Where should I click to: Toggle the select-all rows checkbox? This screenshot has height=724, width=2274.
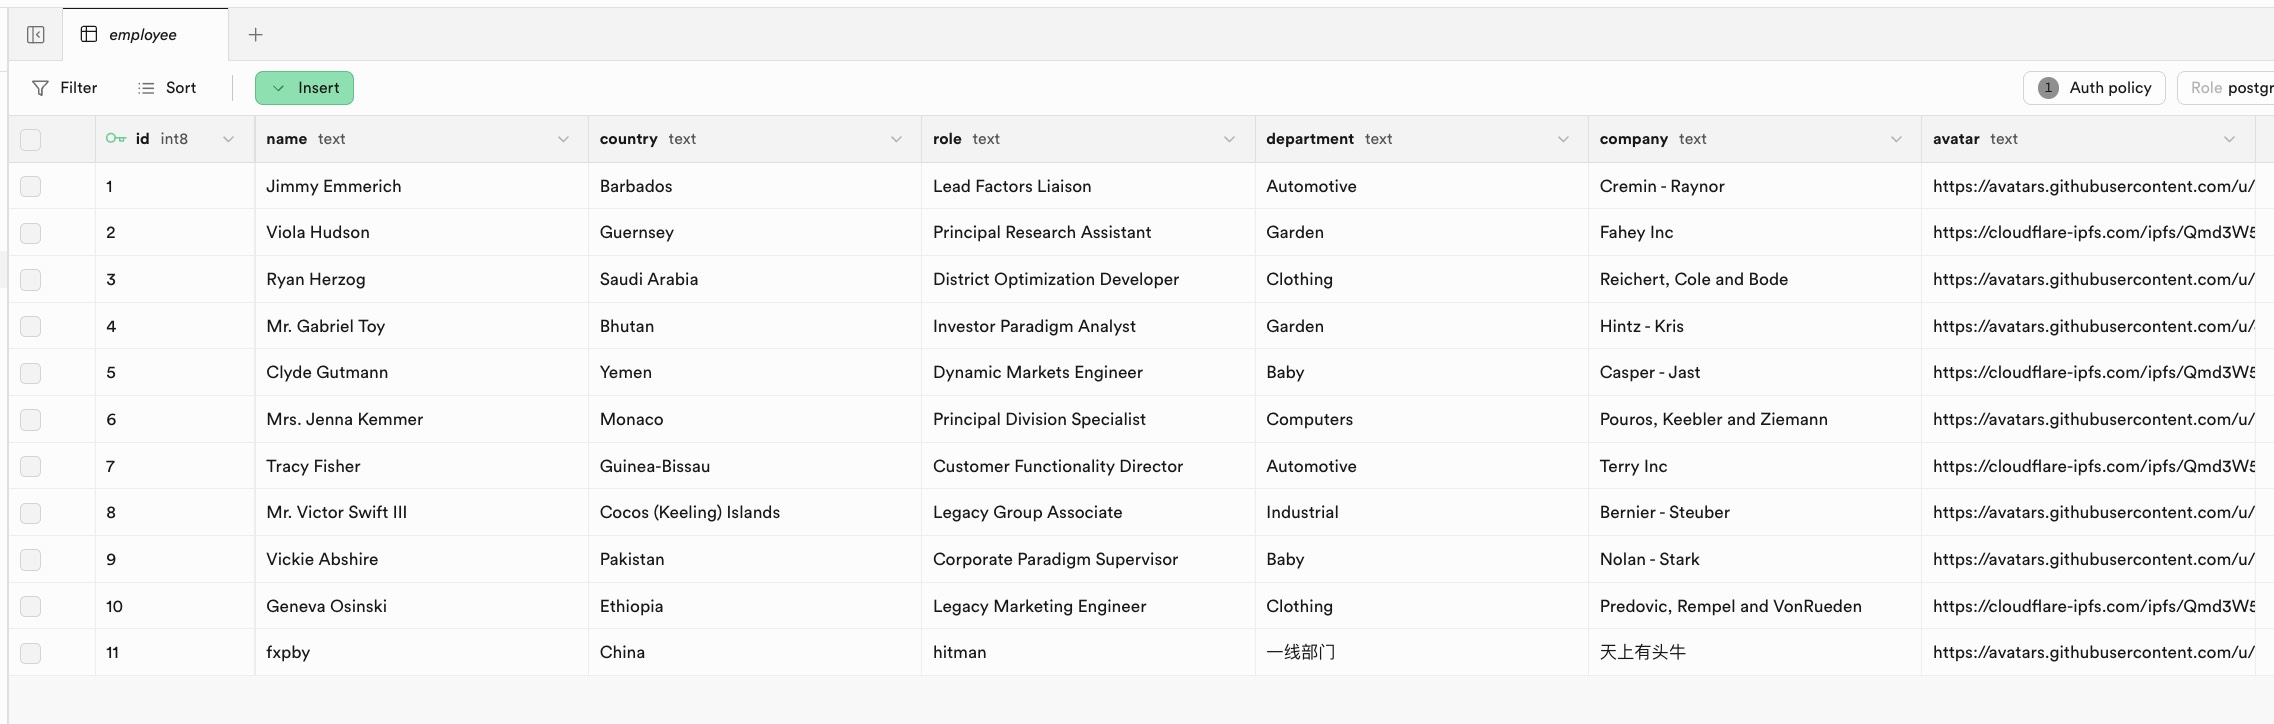point(31,139)
